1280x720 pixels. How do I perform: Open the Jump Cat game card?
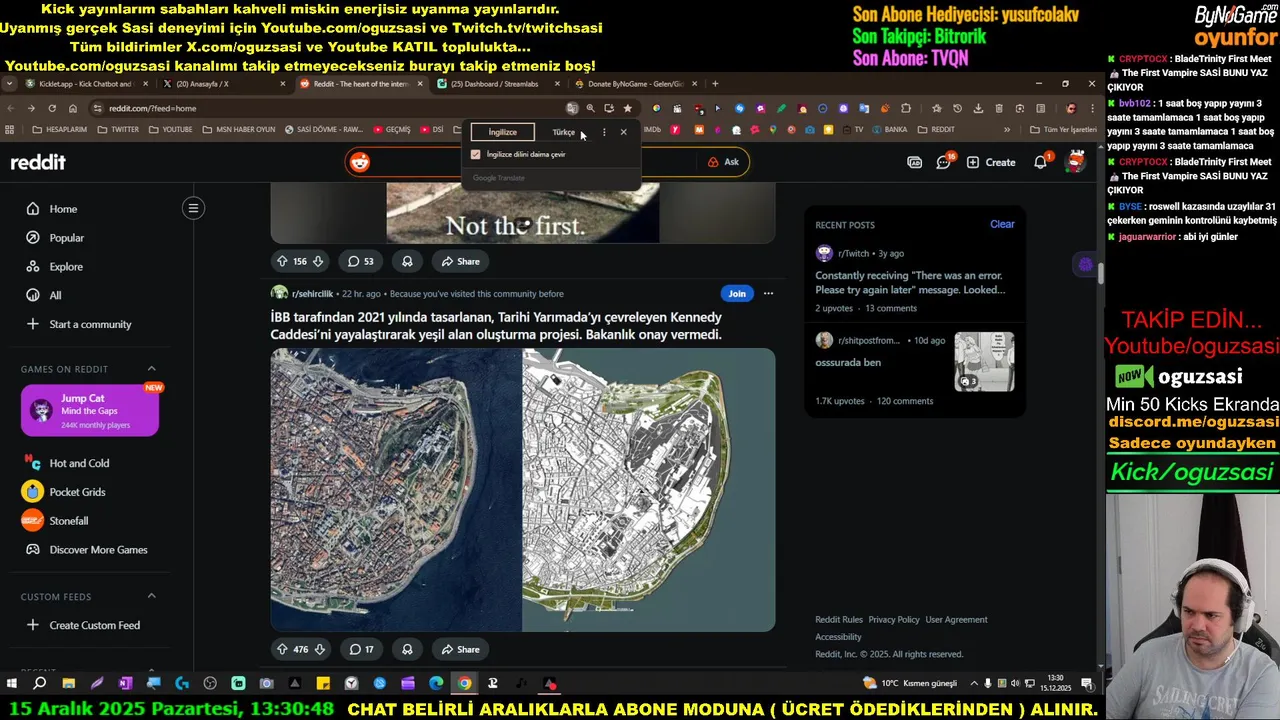click(90, 410)
